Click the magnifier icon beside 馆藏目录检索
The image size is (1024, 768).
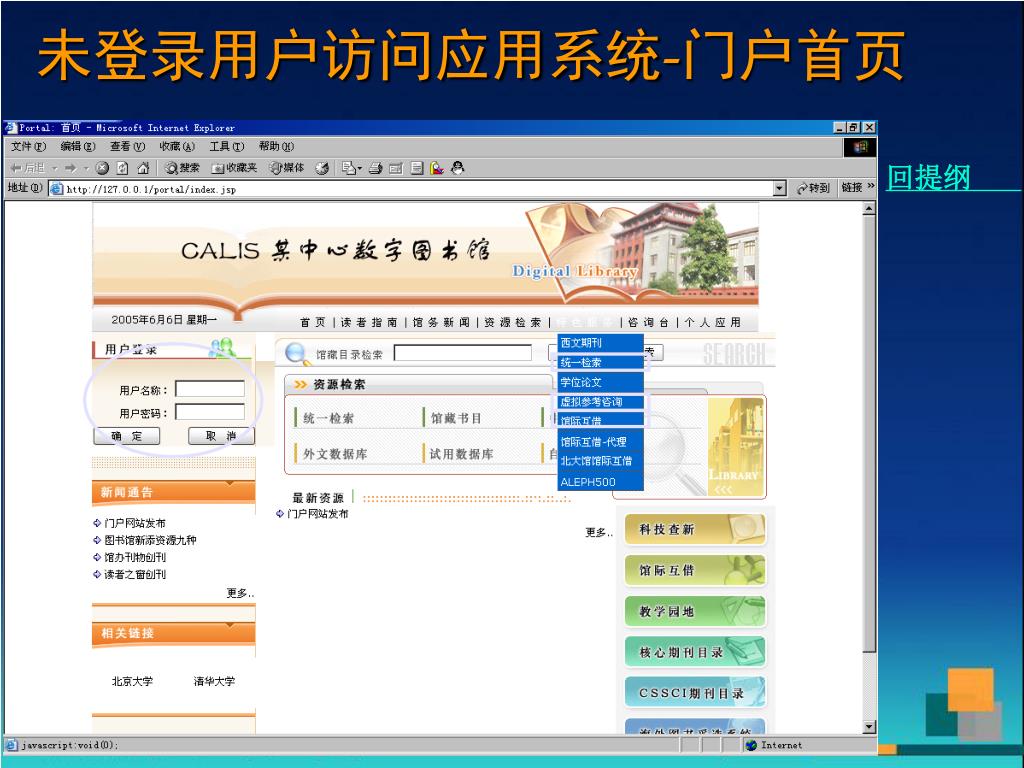click(x=297, y=353)
